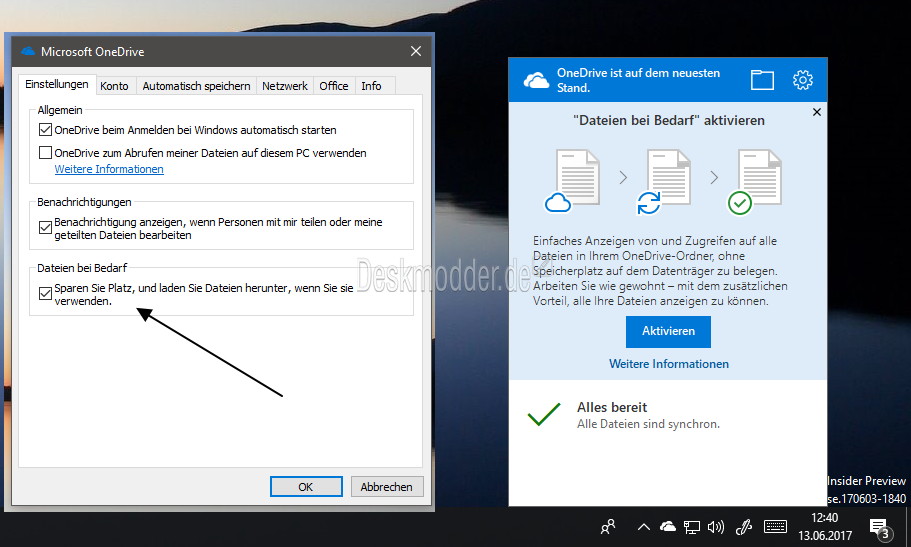Open the Office tab
911x547 pixels.
[334, 86]
